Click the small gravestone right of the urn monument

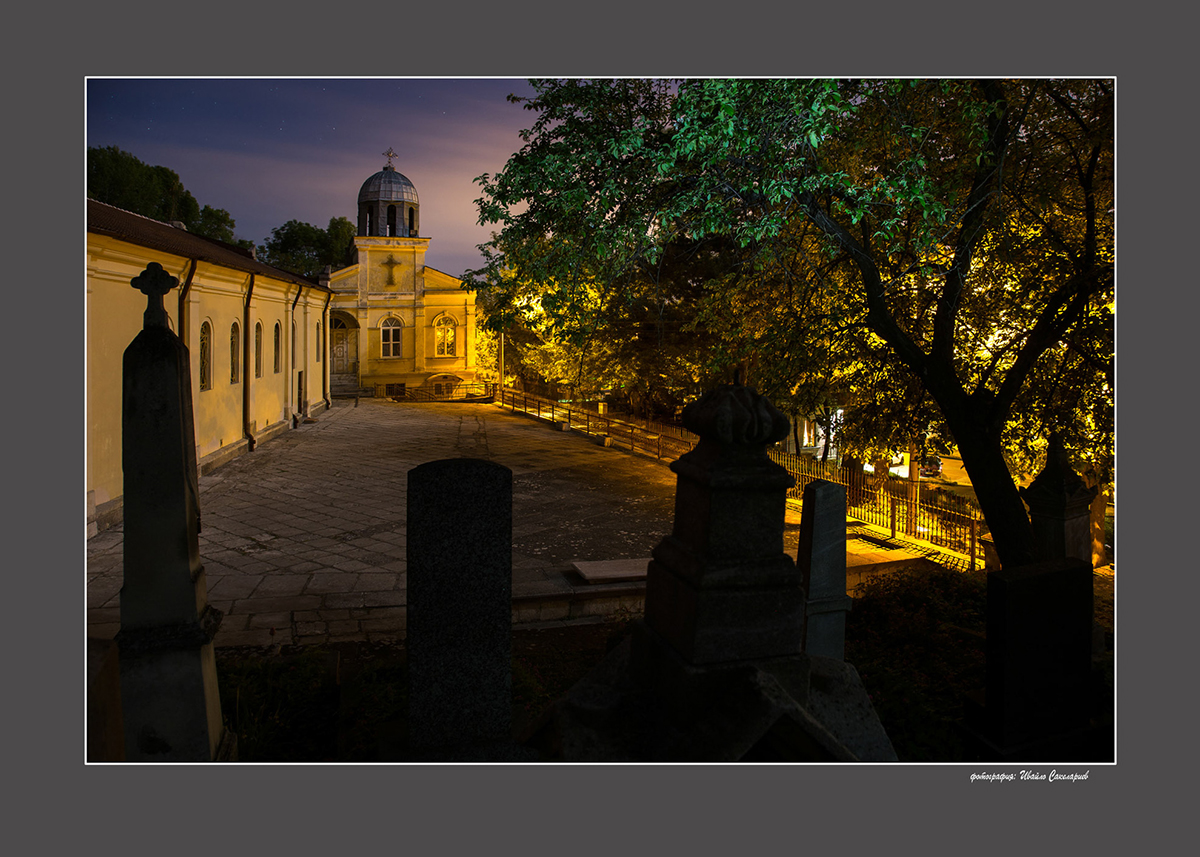click(x=823, y=565)
